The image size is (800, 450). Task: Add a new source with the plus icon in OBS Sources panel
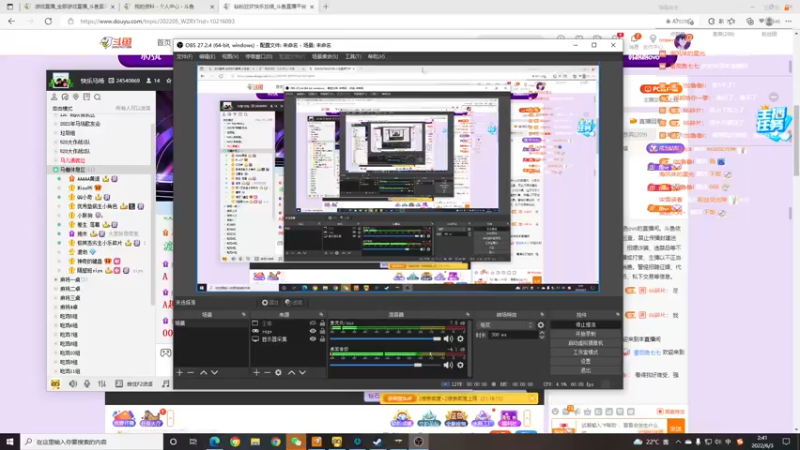click(x=257, y=372)
